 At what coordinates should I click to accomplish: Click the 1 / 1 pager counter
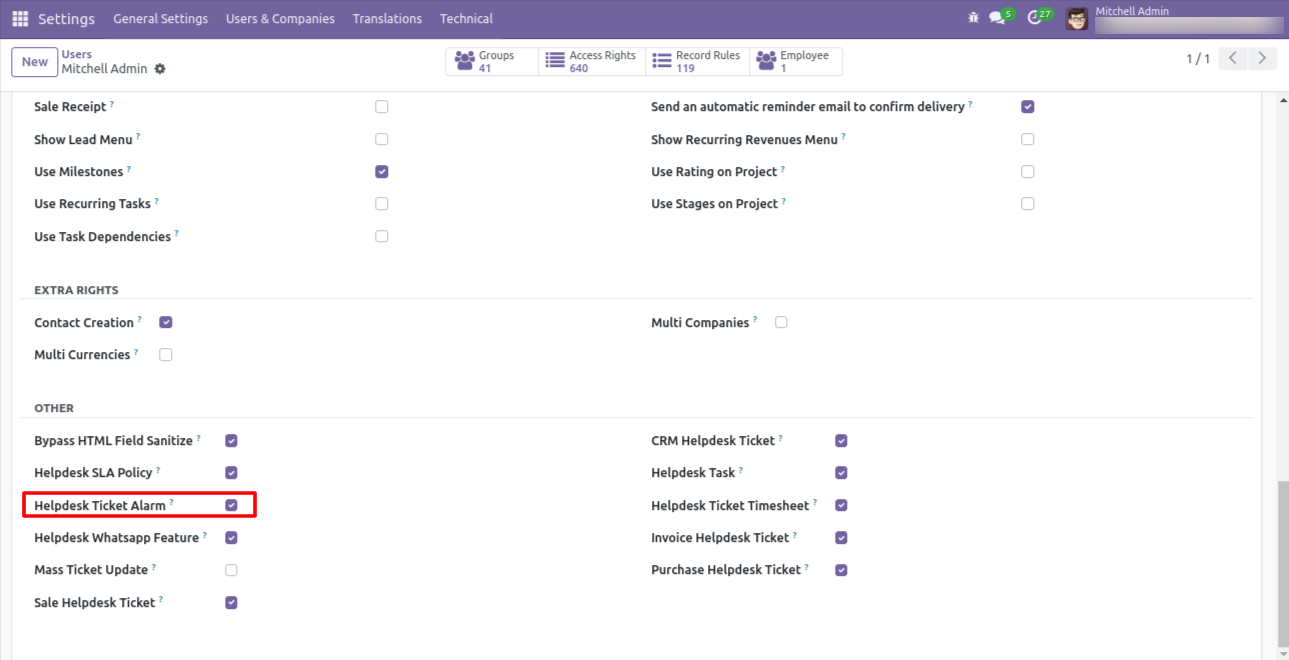coord(1198,59)
